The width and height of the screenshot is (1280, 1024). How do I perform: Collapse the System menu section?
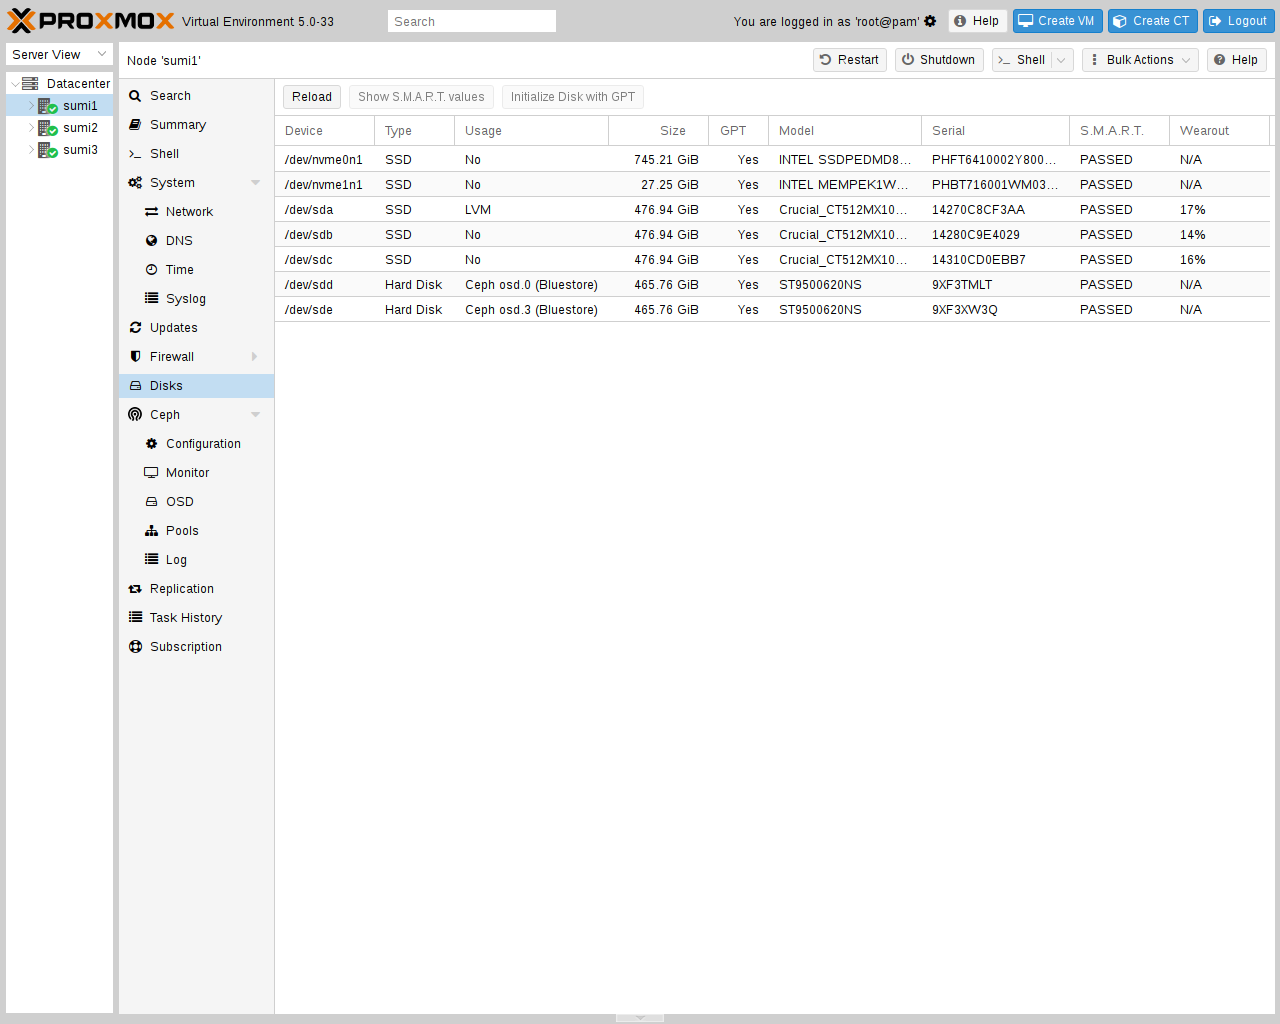coord(255,183)
